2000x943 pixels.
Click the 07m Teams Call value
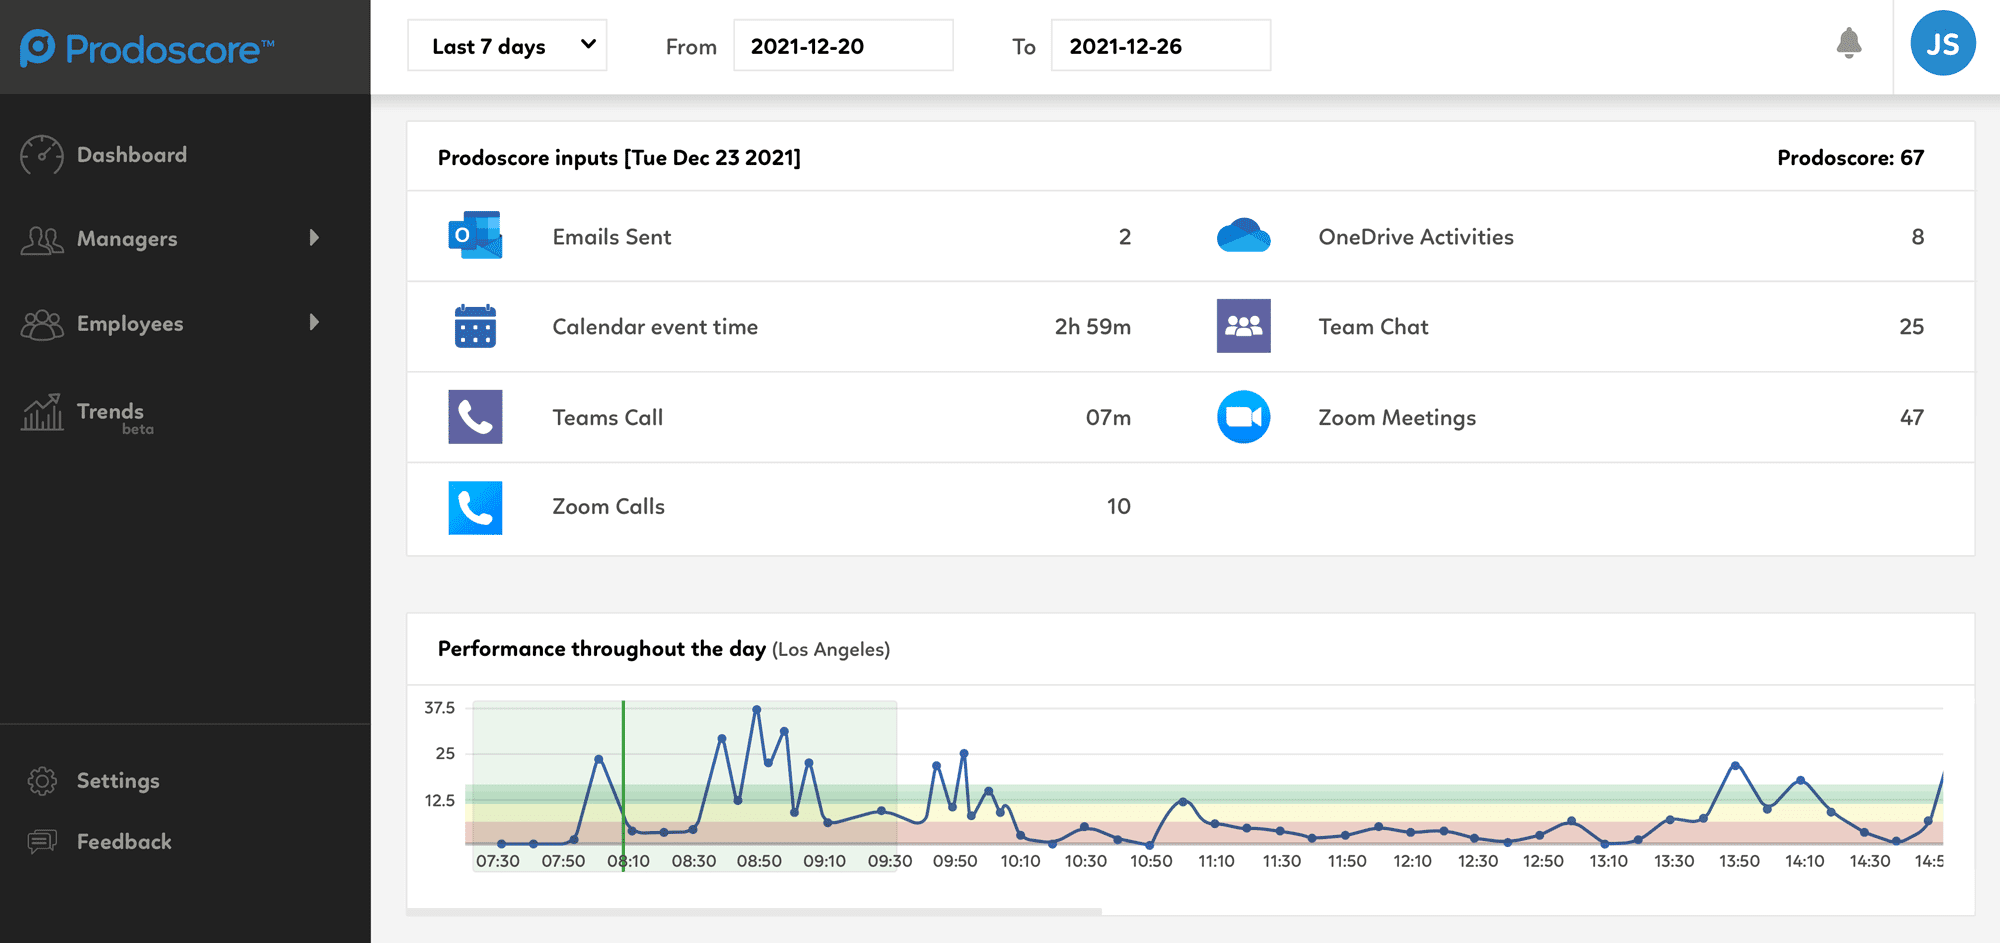(1108, 418)
